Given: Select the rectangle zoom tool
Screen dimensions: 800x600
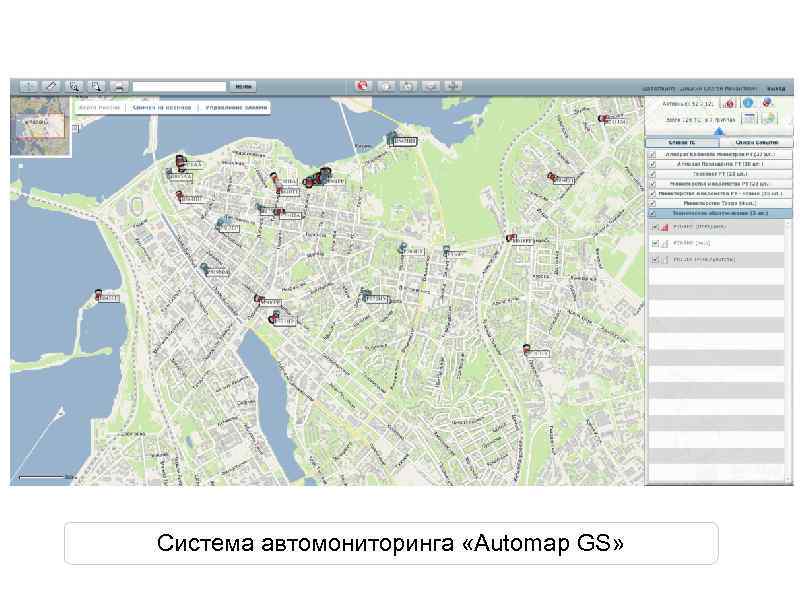Looking at the screenshot, I should coord(97,87).
